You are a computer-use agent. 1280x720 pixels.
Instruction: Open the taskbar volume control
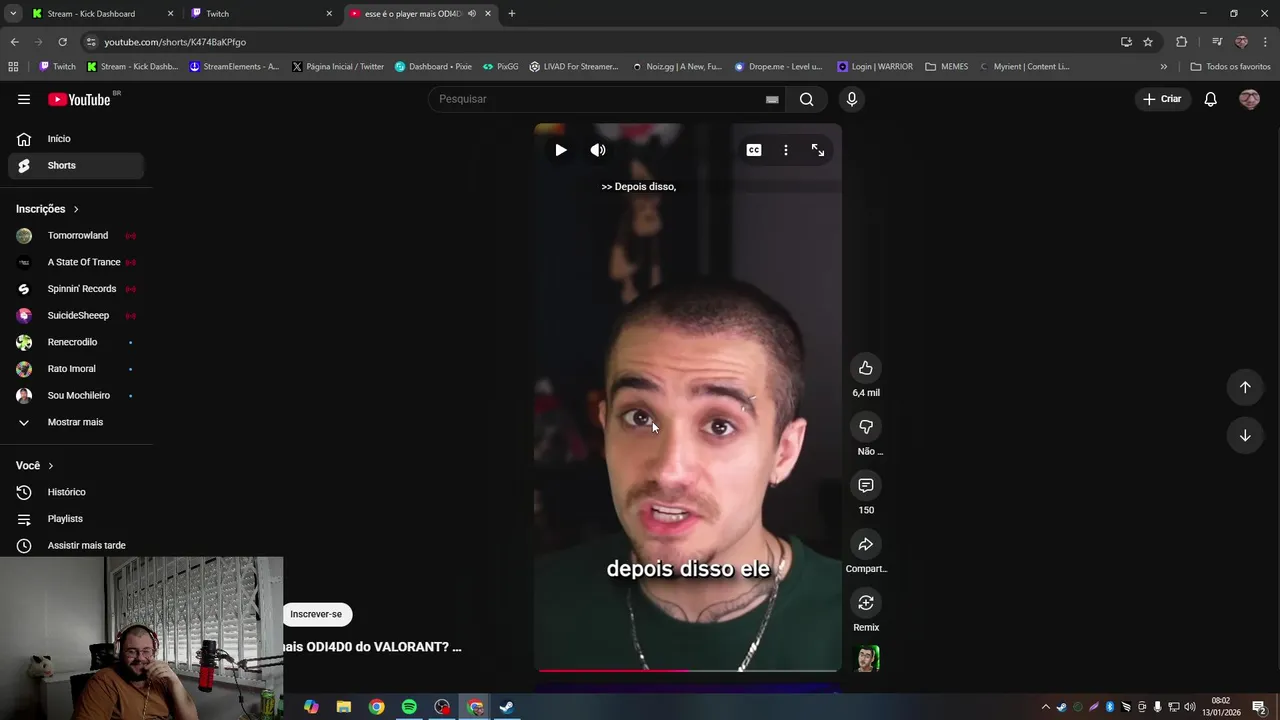pos(1190,707)
